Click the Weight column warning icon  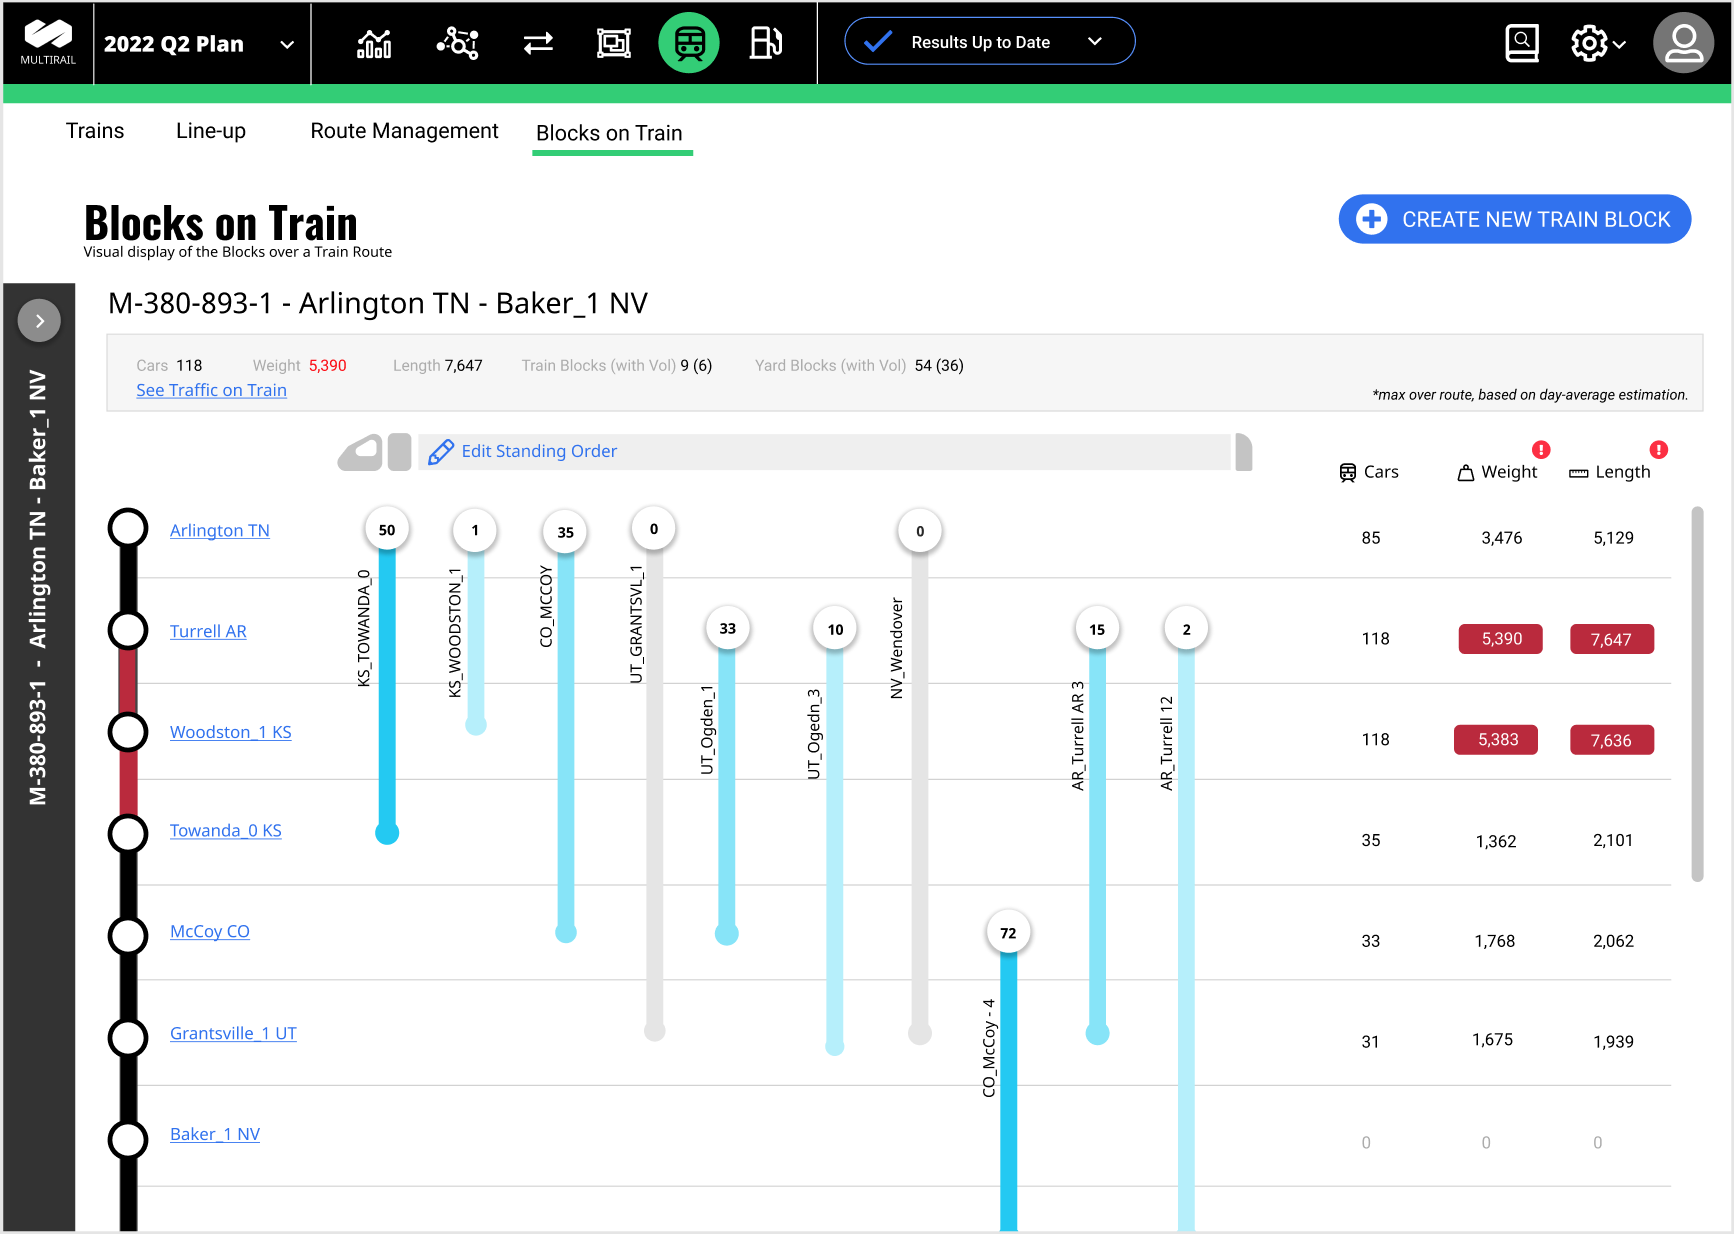coord(1541,450)
